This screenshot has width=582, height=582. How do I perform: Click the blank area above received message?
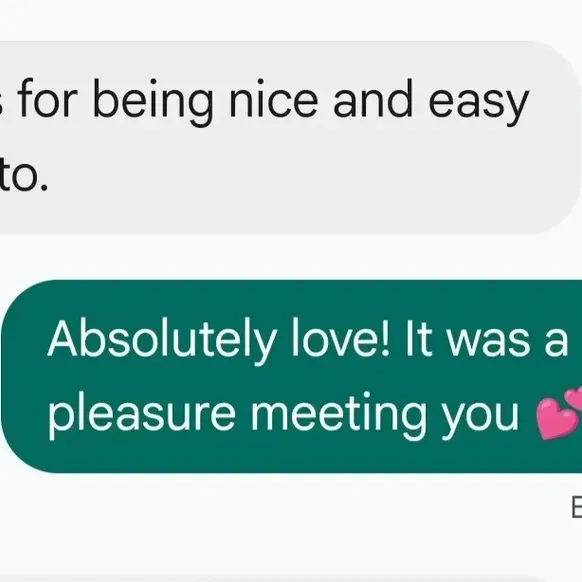click(291, 20)
